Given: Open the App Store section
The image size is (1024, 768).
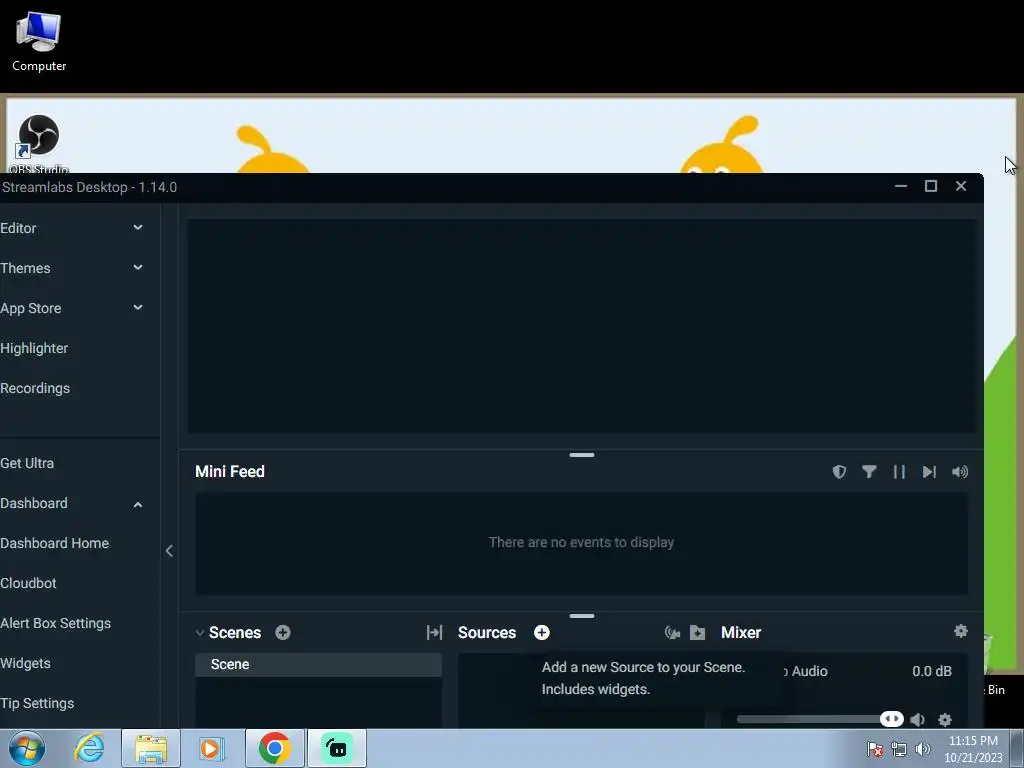Looking at the screenshot, I should pos(31,308).
